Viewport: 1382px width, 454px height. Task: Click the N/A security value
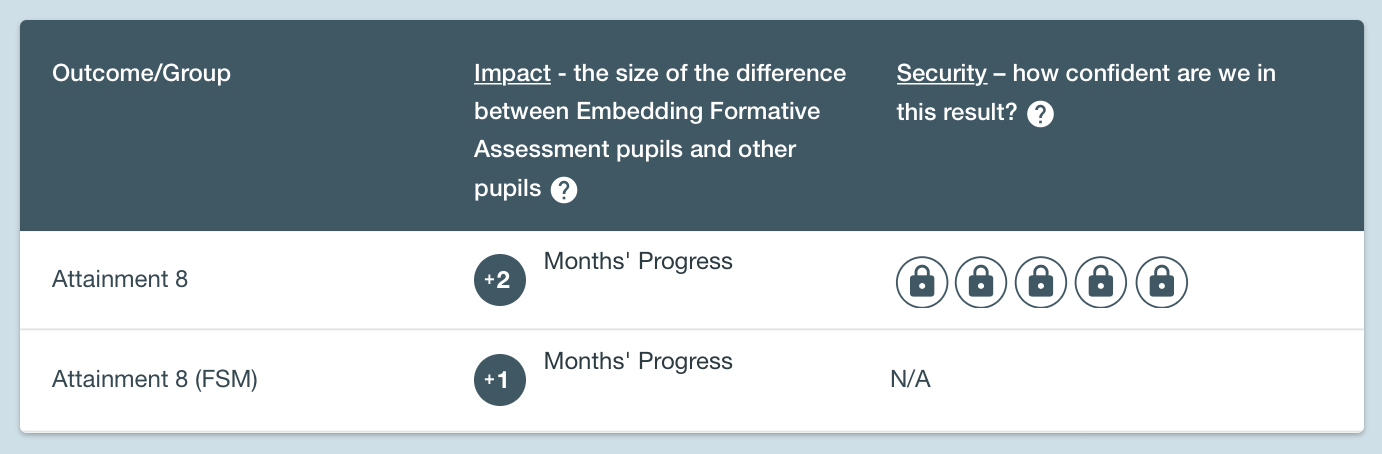[x=910, y=380]
